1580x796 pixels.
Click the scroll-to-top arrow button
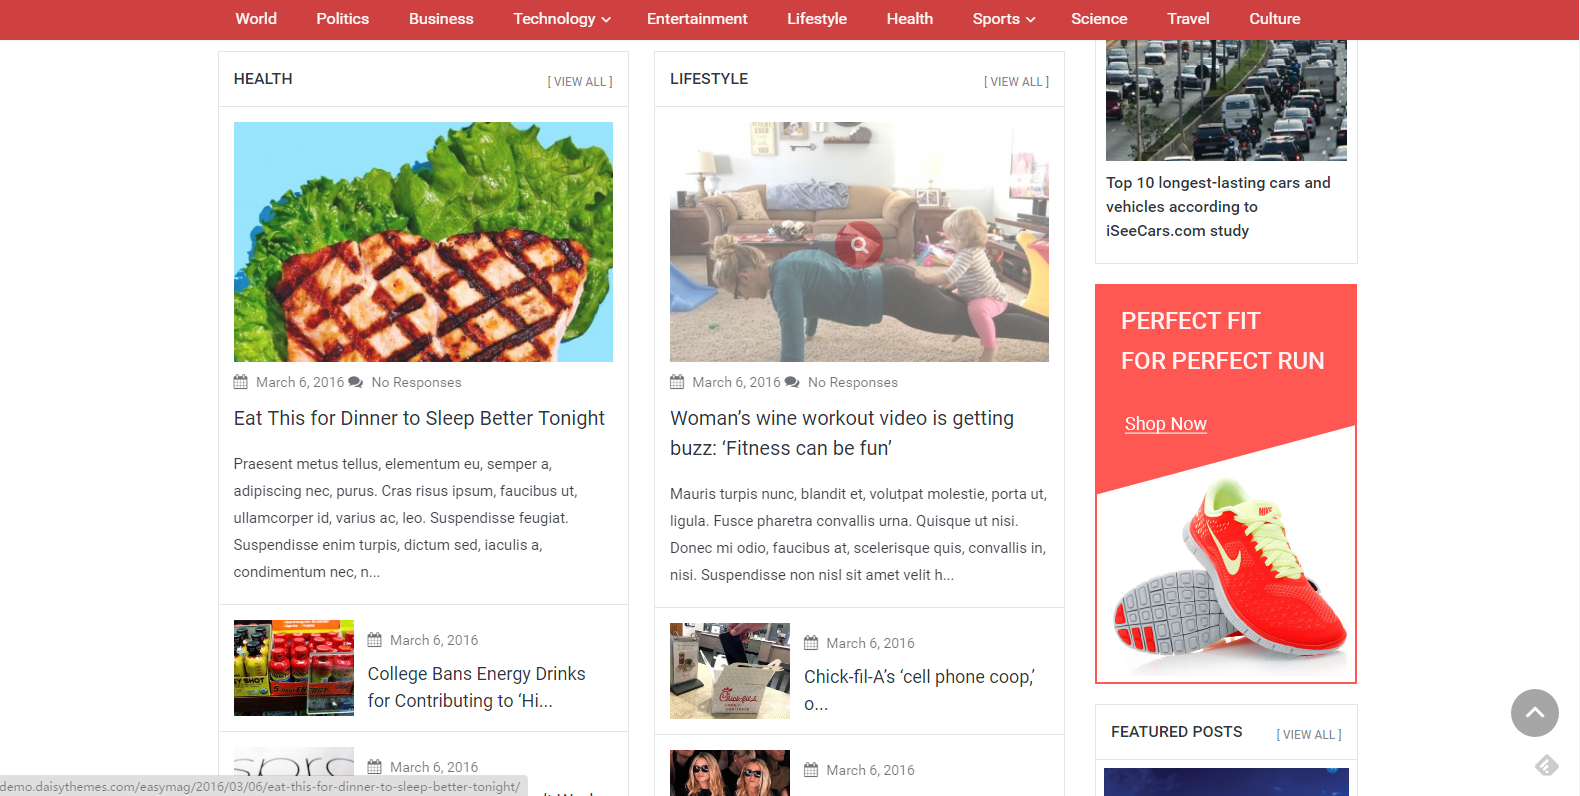click(x=1534, y=713)
